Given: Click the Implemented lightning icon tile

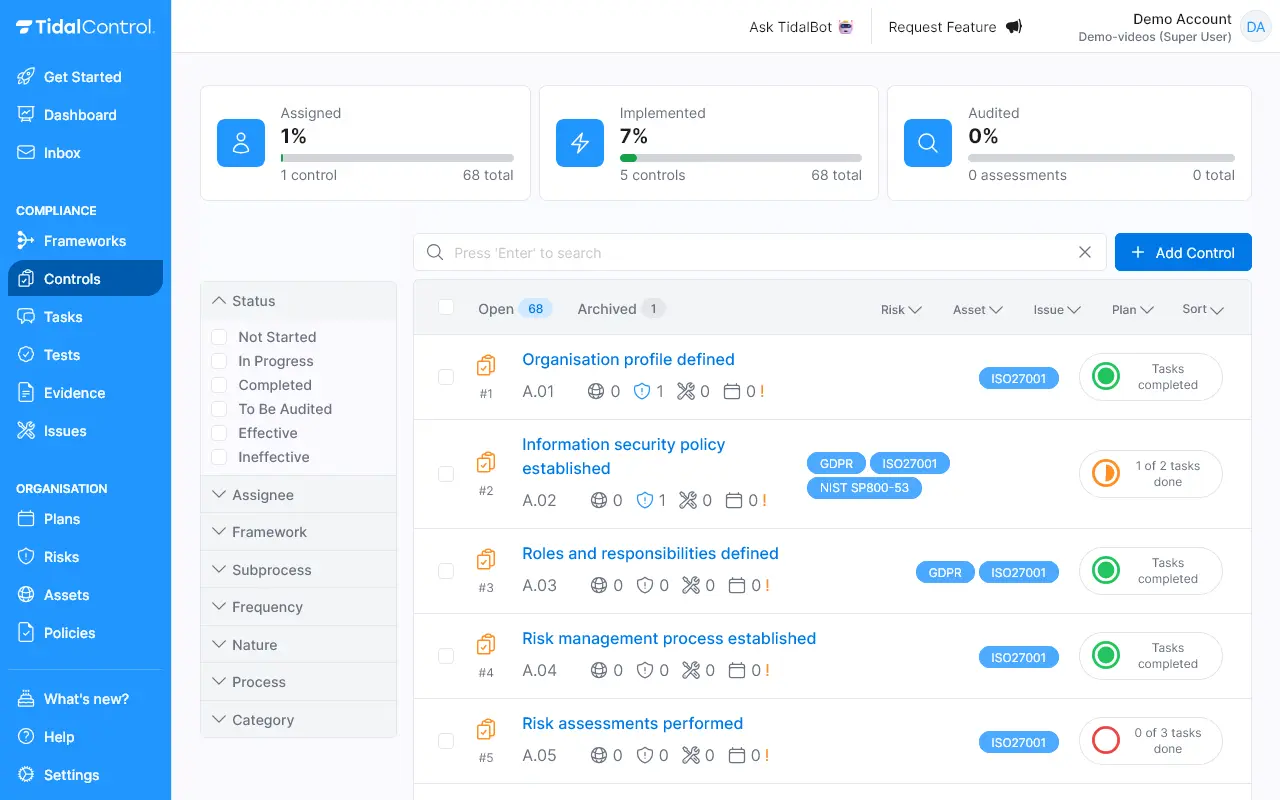Looking at the screenshot, I should pos(580,143).
